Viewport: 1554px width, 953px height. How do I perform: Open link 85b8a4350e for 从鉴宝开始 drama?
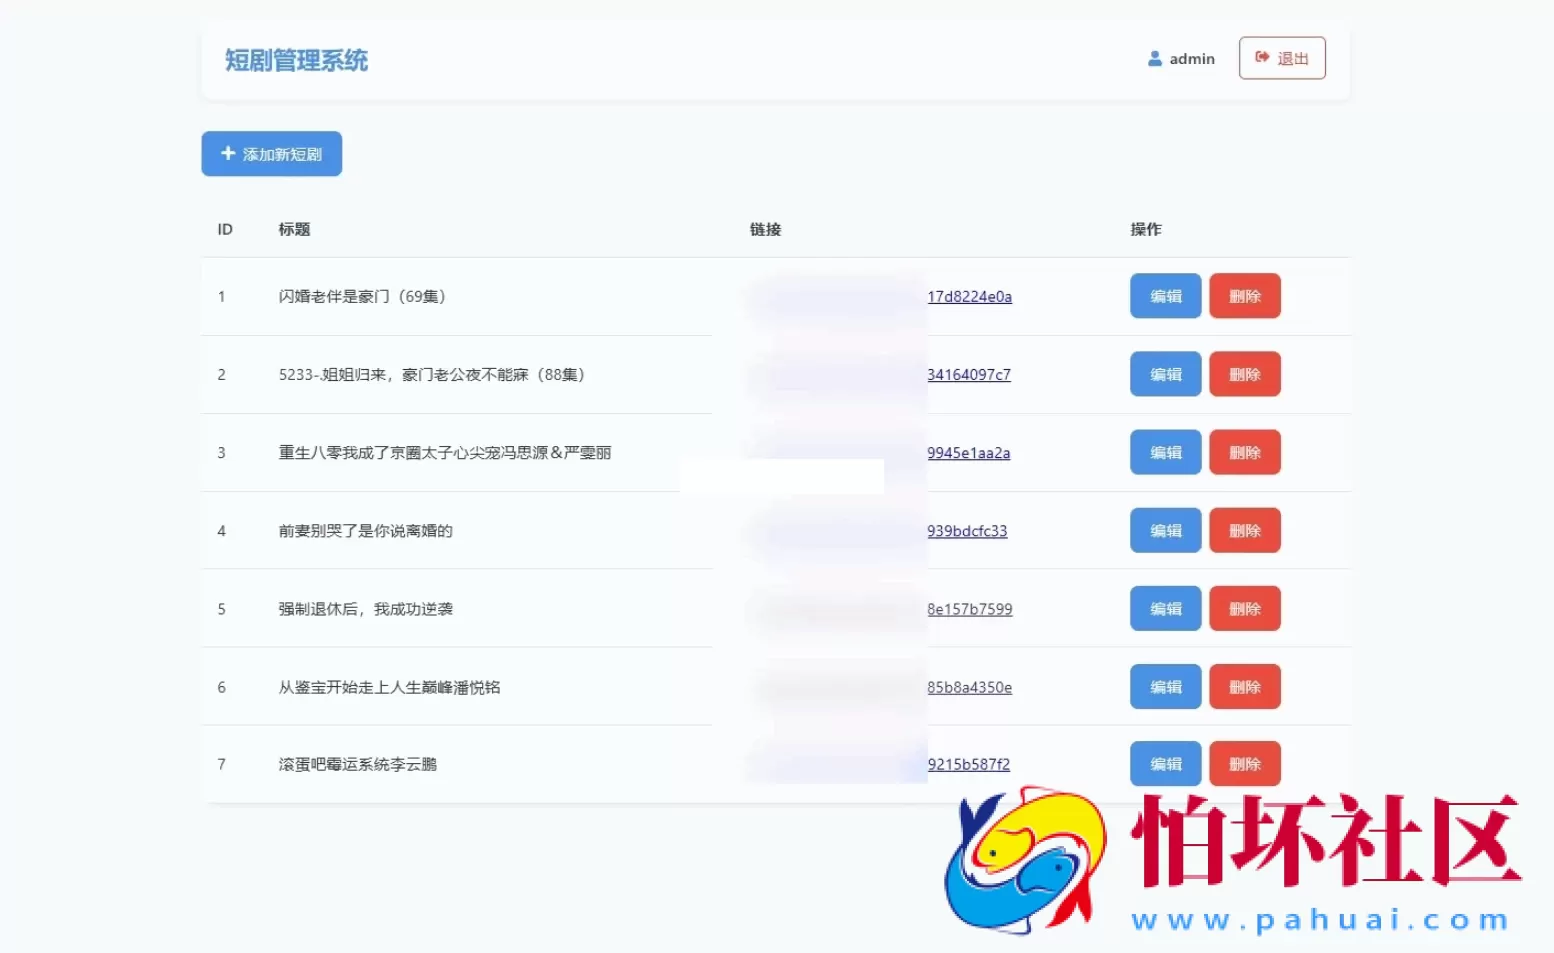(x=969, y=687)
